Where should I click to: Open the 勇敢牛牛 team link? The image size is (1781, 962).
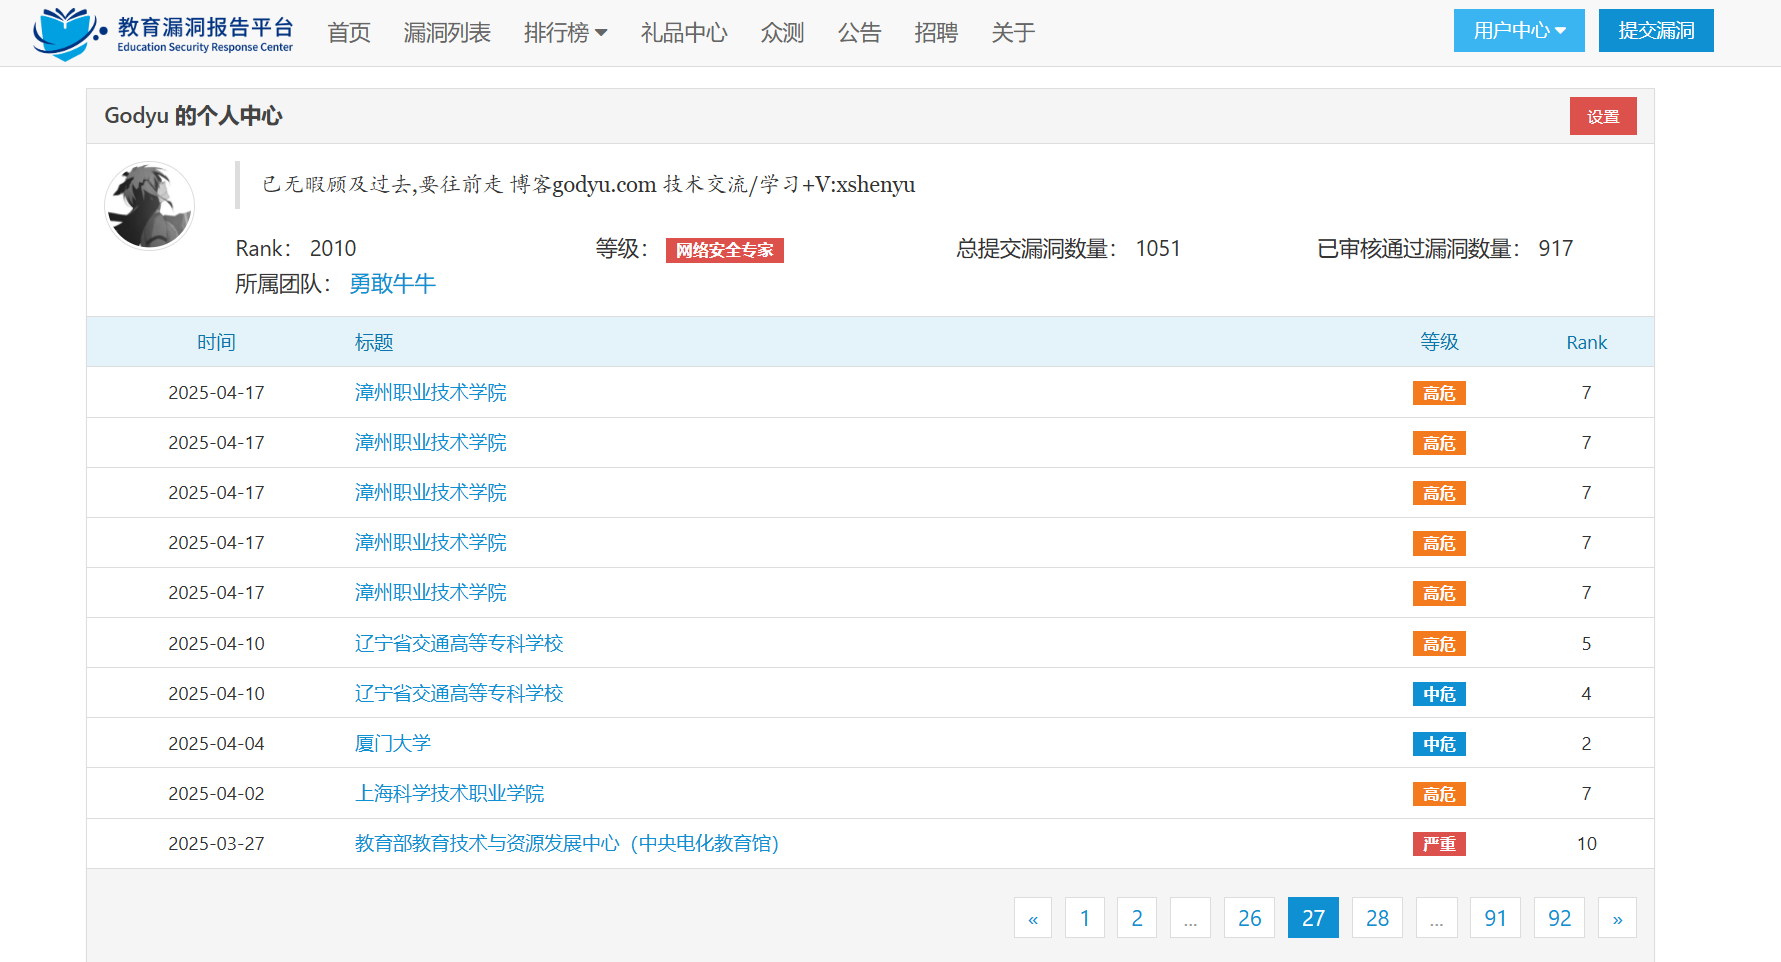(x=392, y=284)
